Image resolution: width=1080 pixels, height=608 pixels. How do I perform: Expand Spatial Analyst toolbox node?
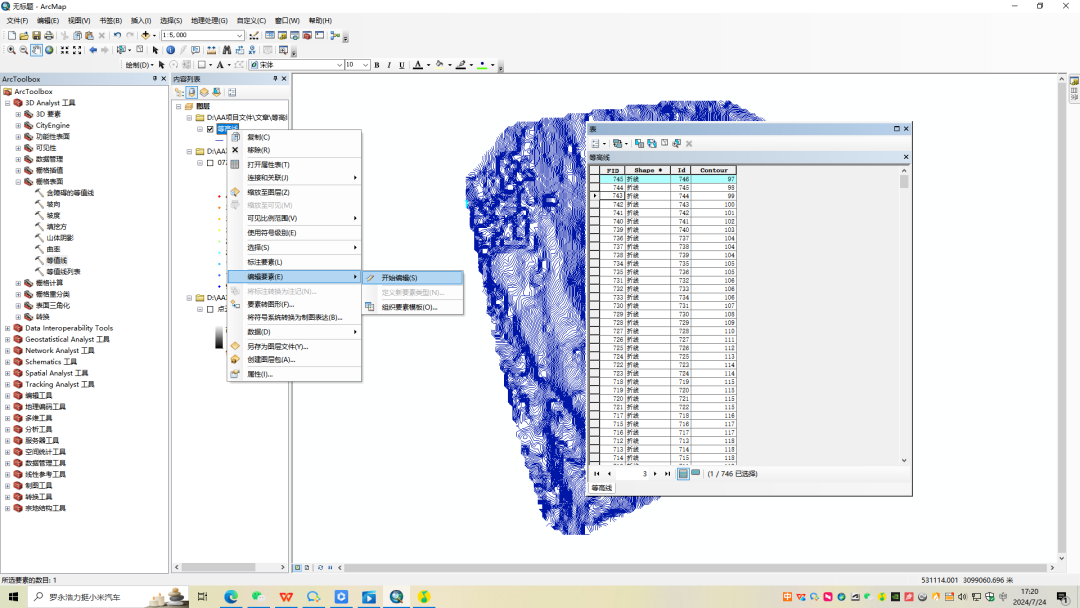8,373
